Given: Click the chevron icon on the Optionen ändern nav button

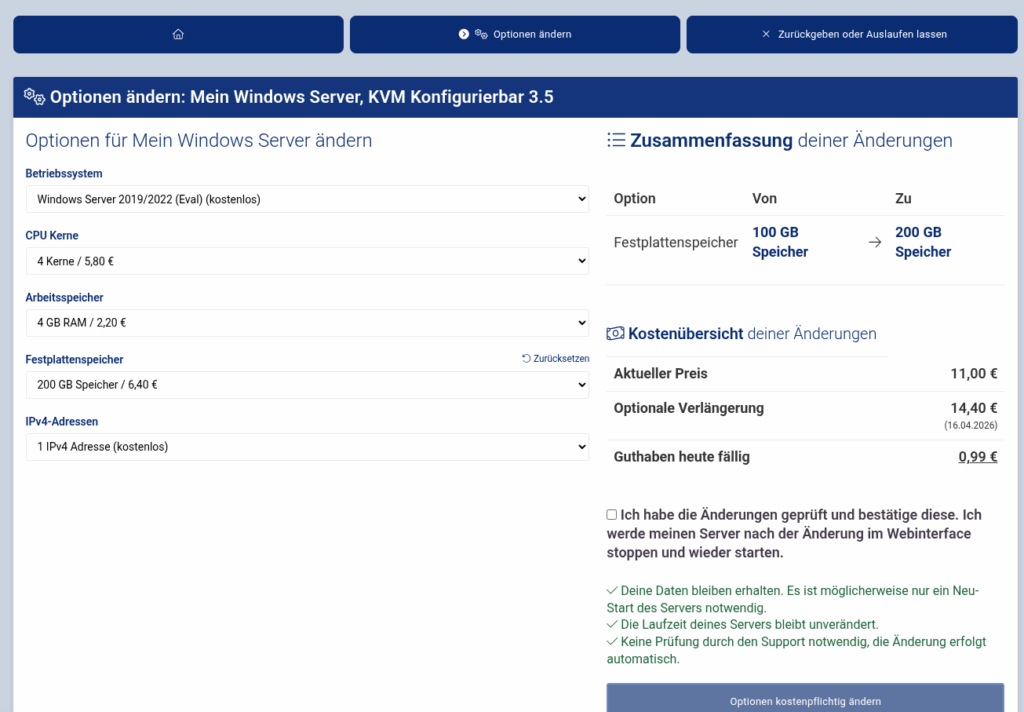Looking at the screenshot, I should pos(464,33).
